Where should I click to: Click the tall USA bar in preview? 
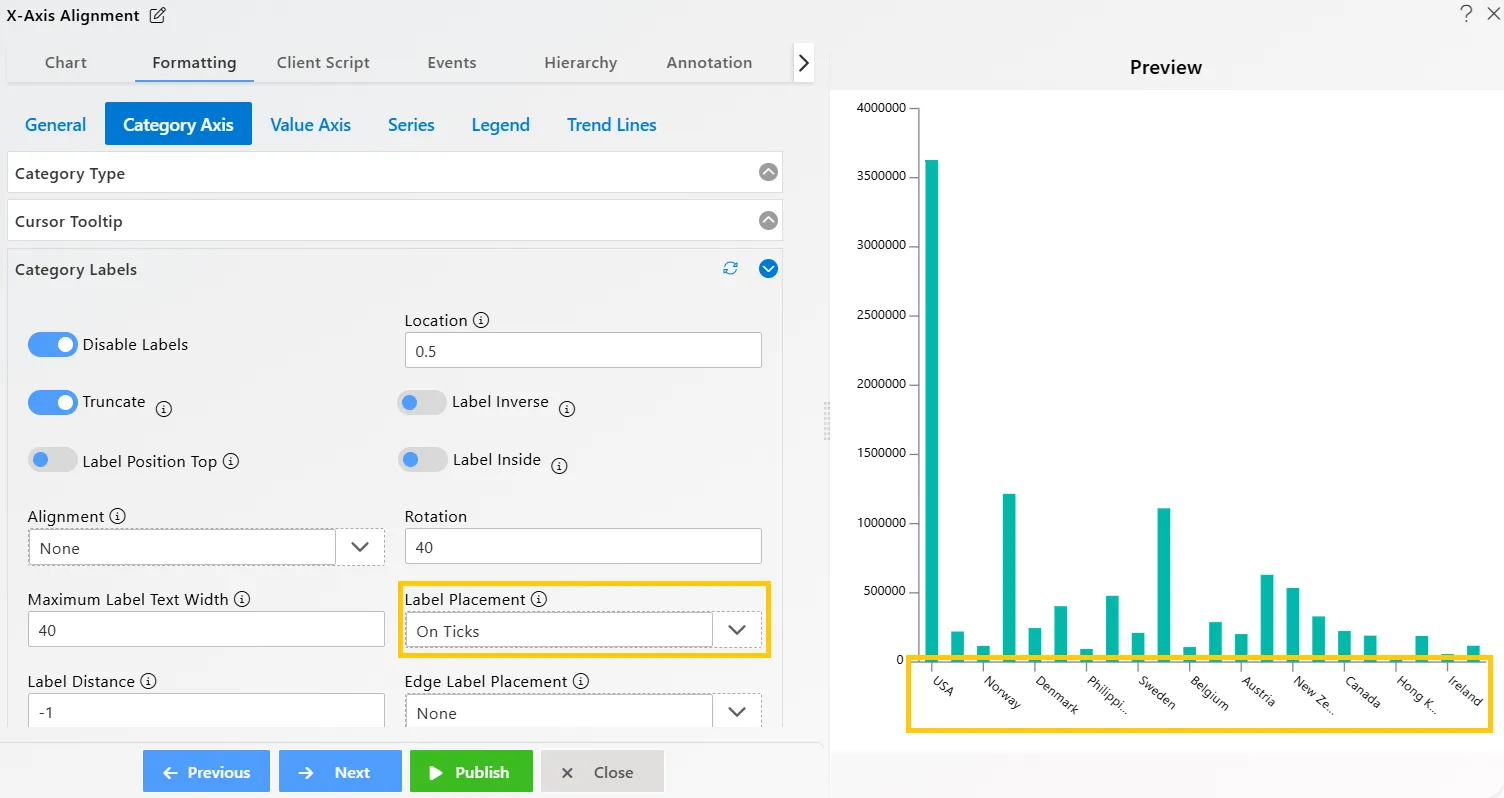point(932,410)
